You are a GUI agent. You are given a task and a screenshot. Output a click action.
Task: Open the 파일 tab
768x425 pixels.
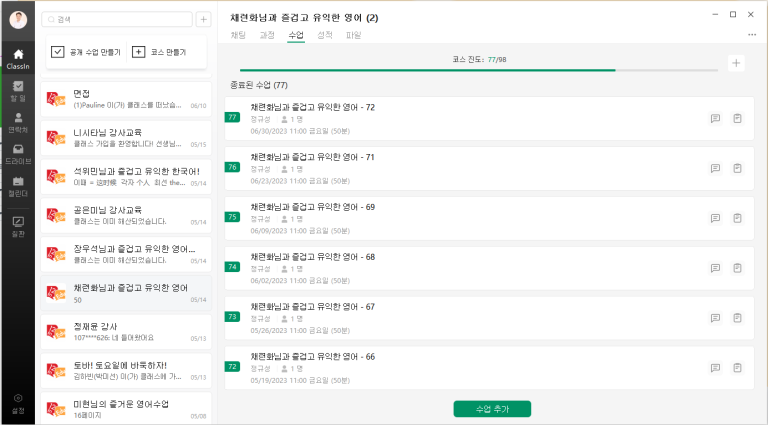pyautogui.click(x=353, y=35)
